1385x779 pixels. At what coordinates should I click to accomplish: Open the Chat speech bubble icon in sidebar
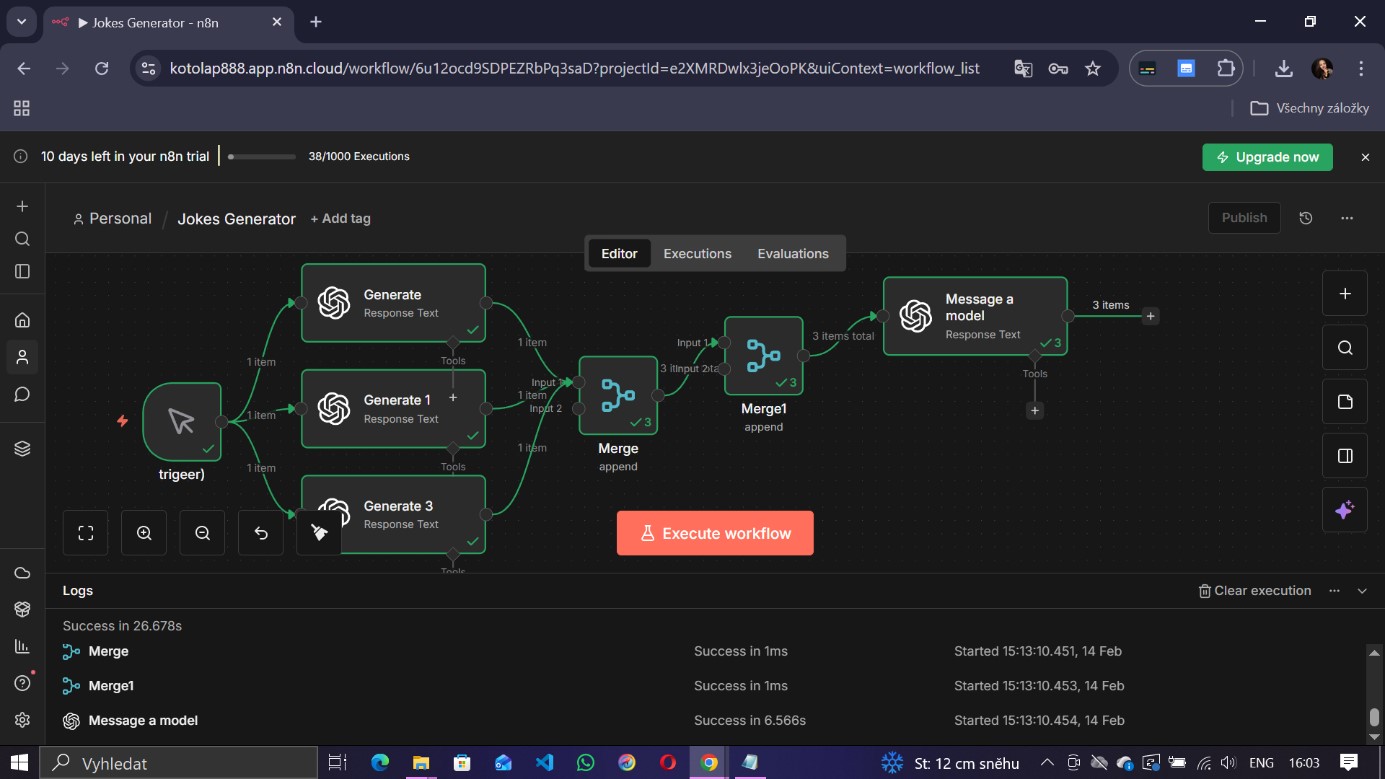(22, 394)
